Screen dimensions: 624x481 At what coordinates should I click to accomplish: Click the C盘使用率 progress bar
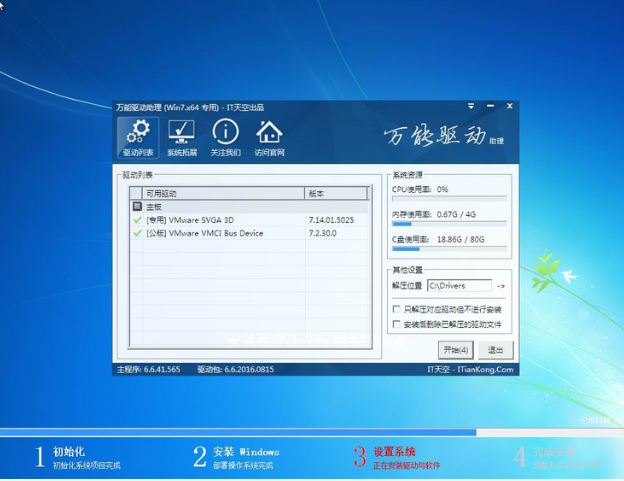[449, 249]
